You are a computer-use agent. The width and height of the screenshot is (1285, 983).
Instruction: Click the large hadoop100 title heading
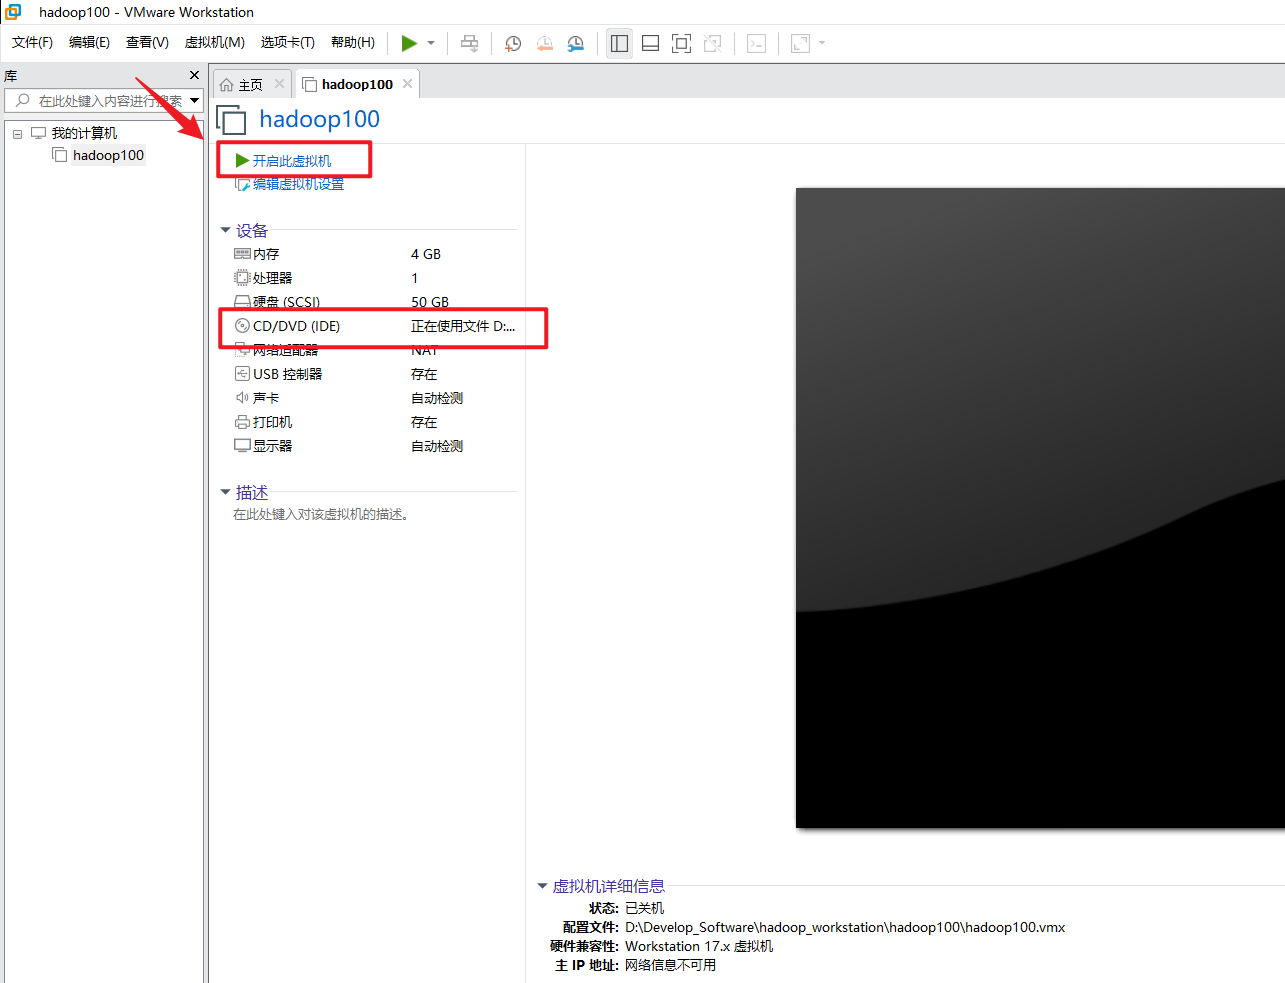click(320, 119)
